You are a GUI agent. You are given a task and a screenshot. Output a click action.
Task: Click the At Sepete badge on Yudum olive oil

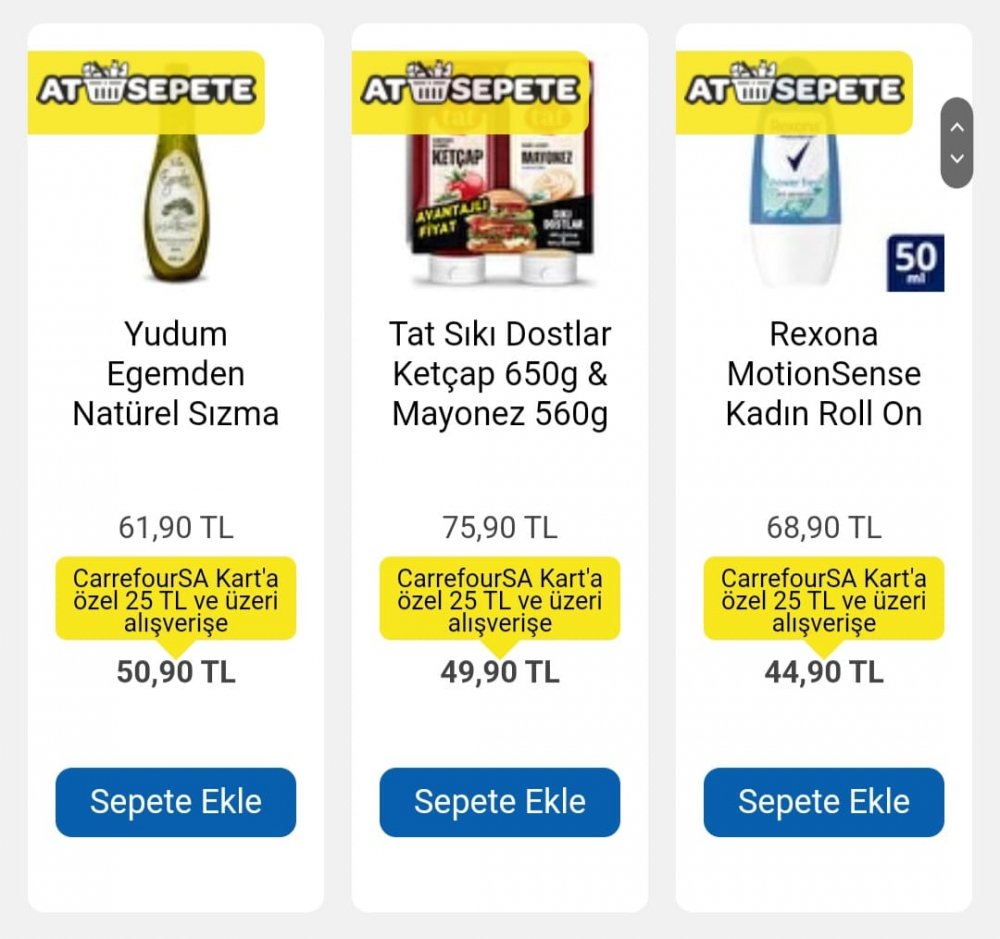[146, 92]
